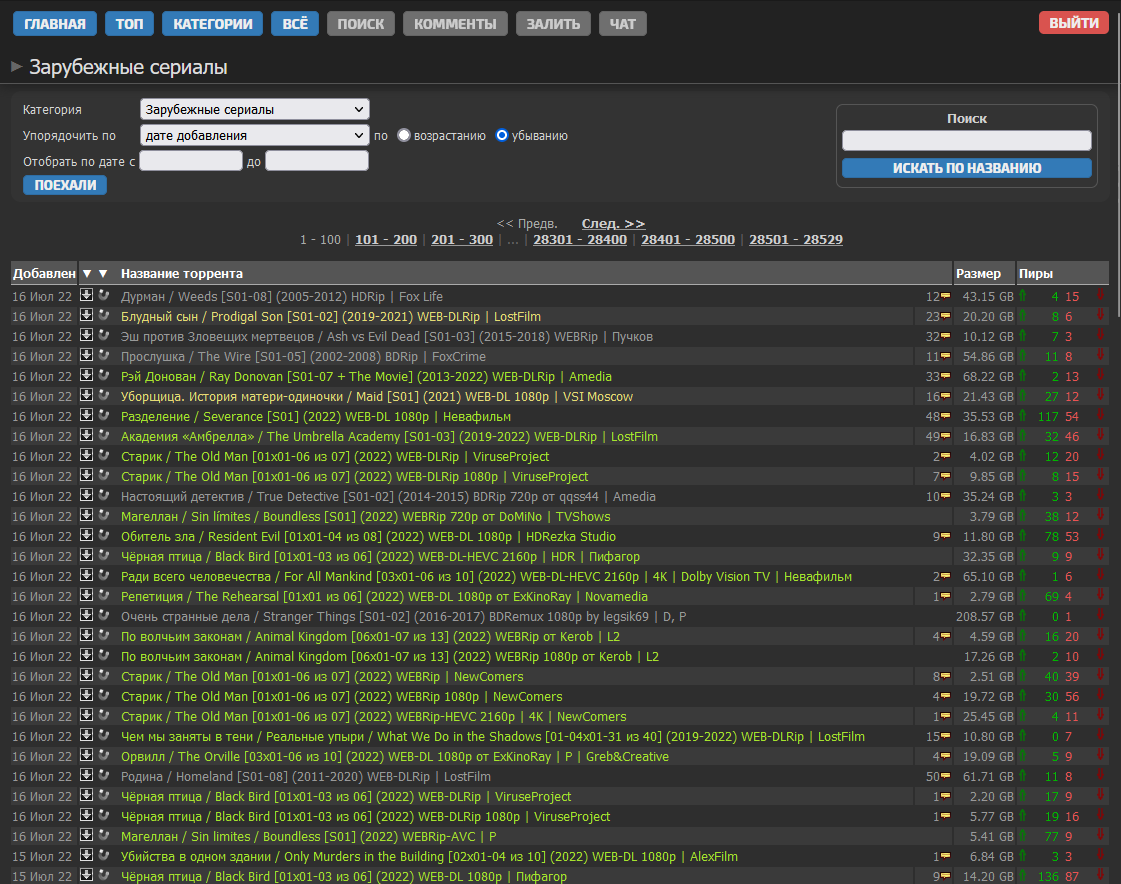Download torrent file for Старик / The Old Man 1080p

tap(86, 476)
